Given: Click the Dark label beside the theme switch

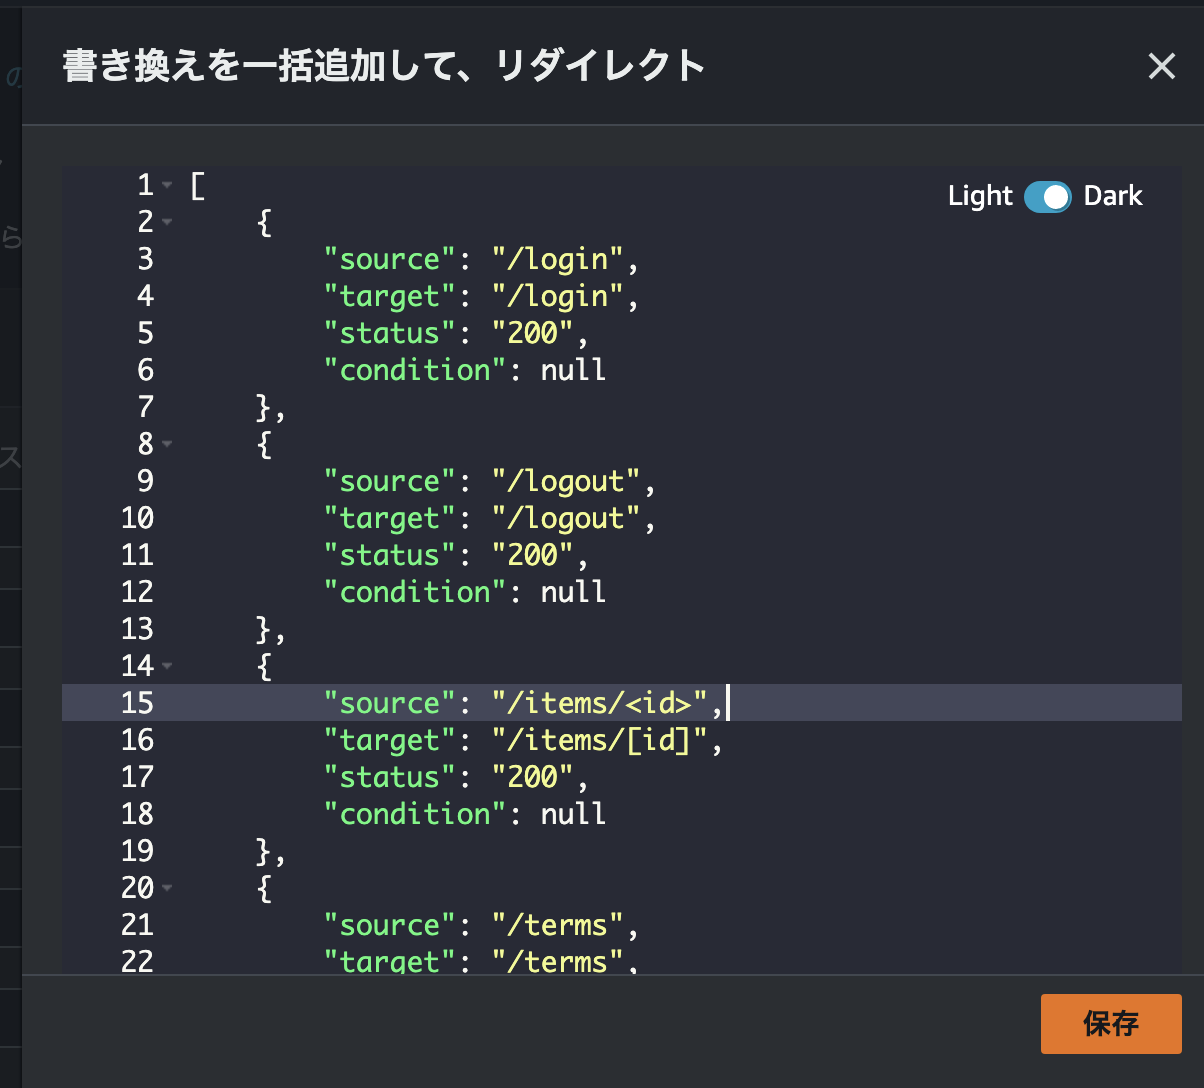Looking at the screenshot, I should pos(1112,197).
